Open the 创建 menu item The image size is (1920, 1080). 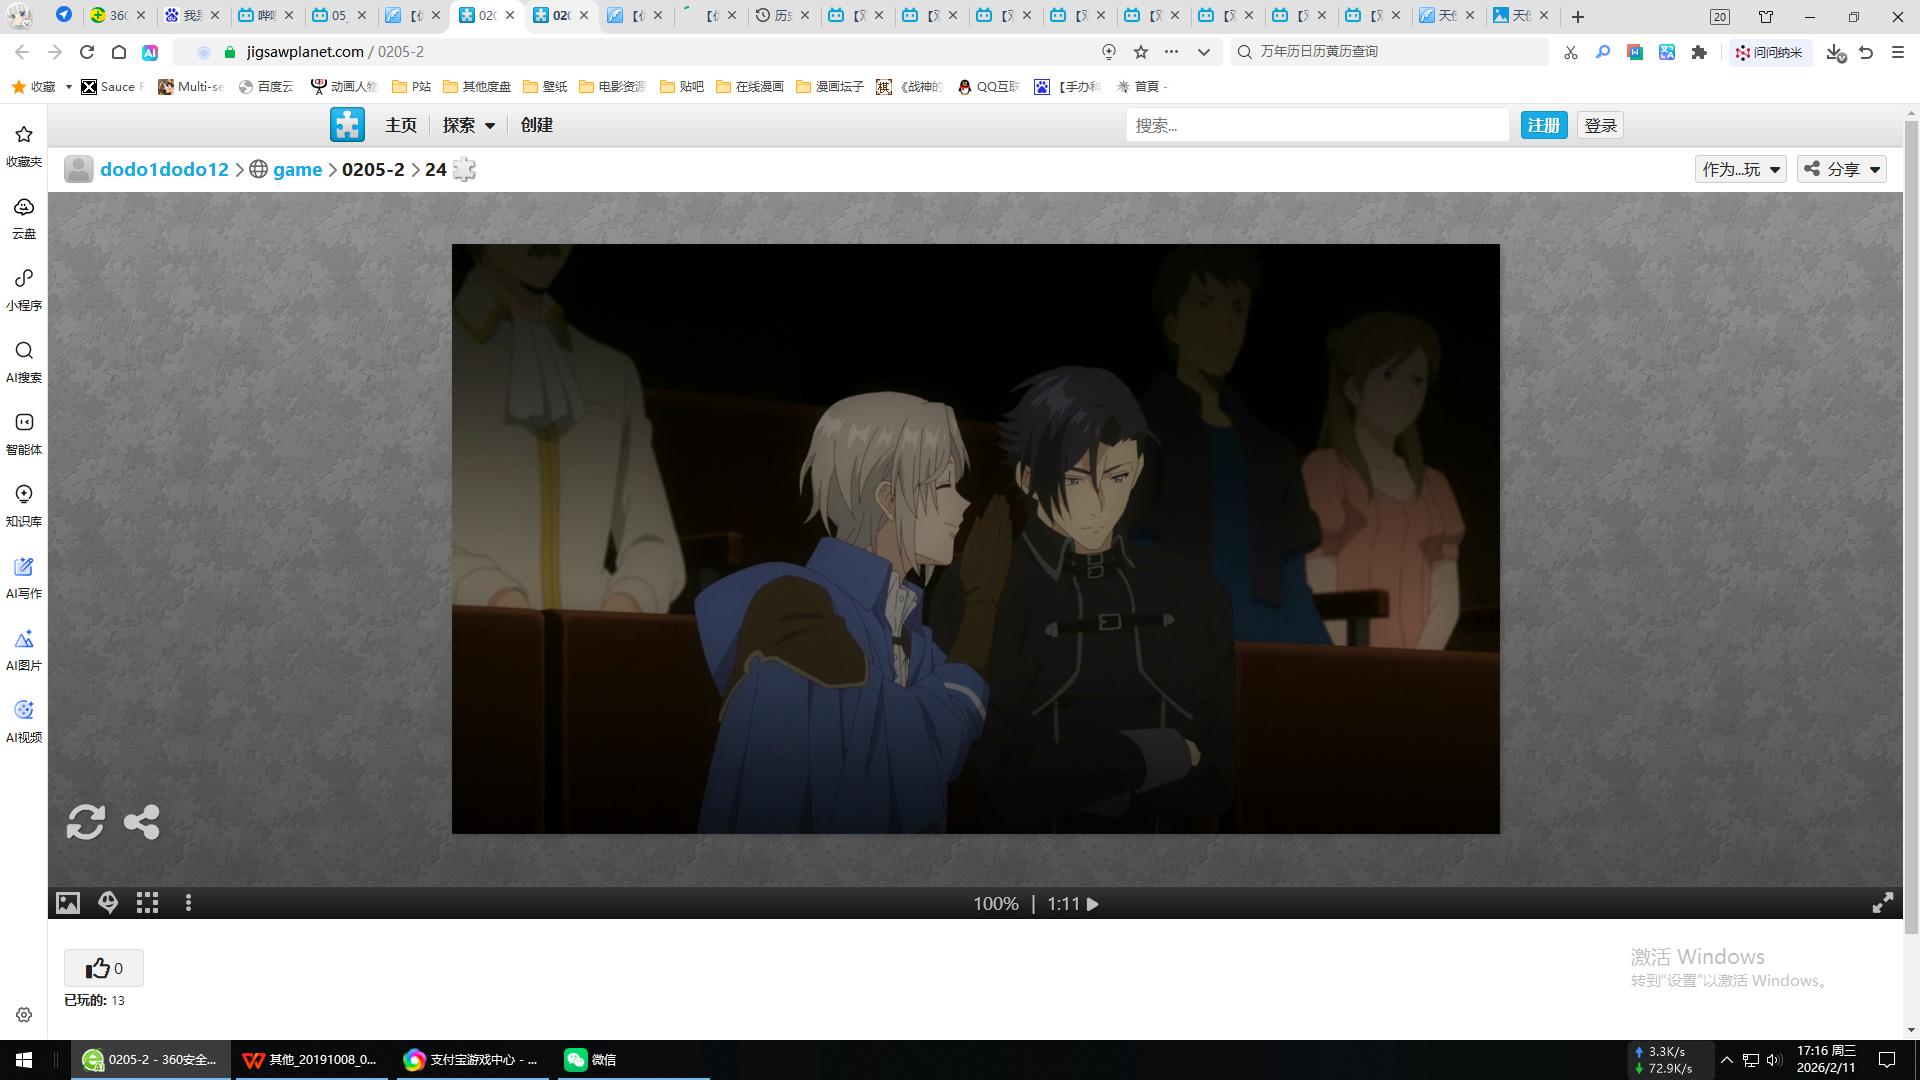click(536, 125)
